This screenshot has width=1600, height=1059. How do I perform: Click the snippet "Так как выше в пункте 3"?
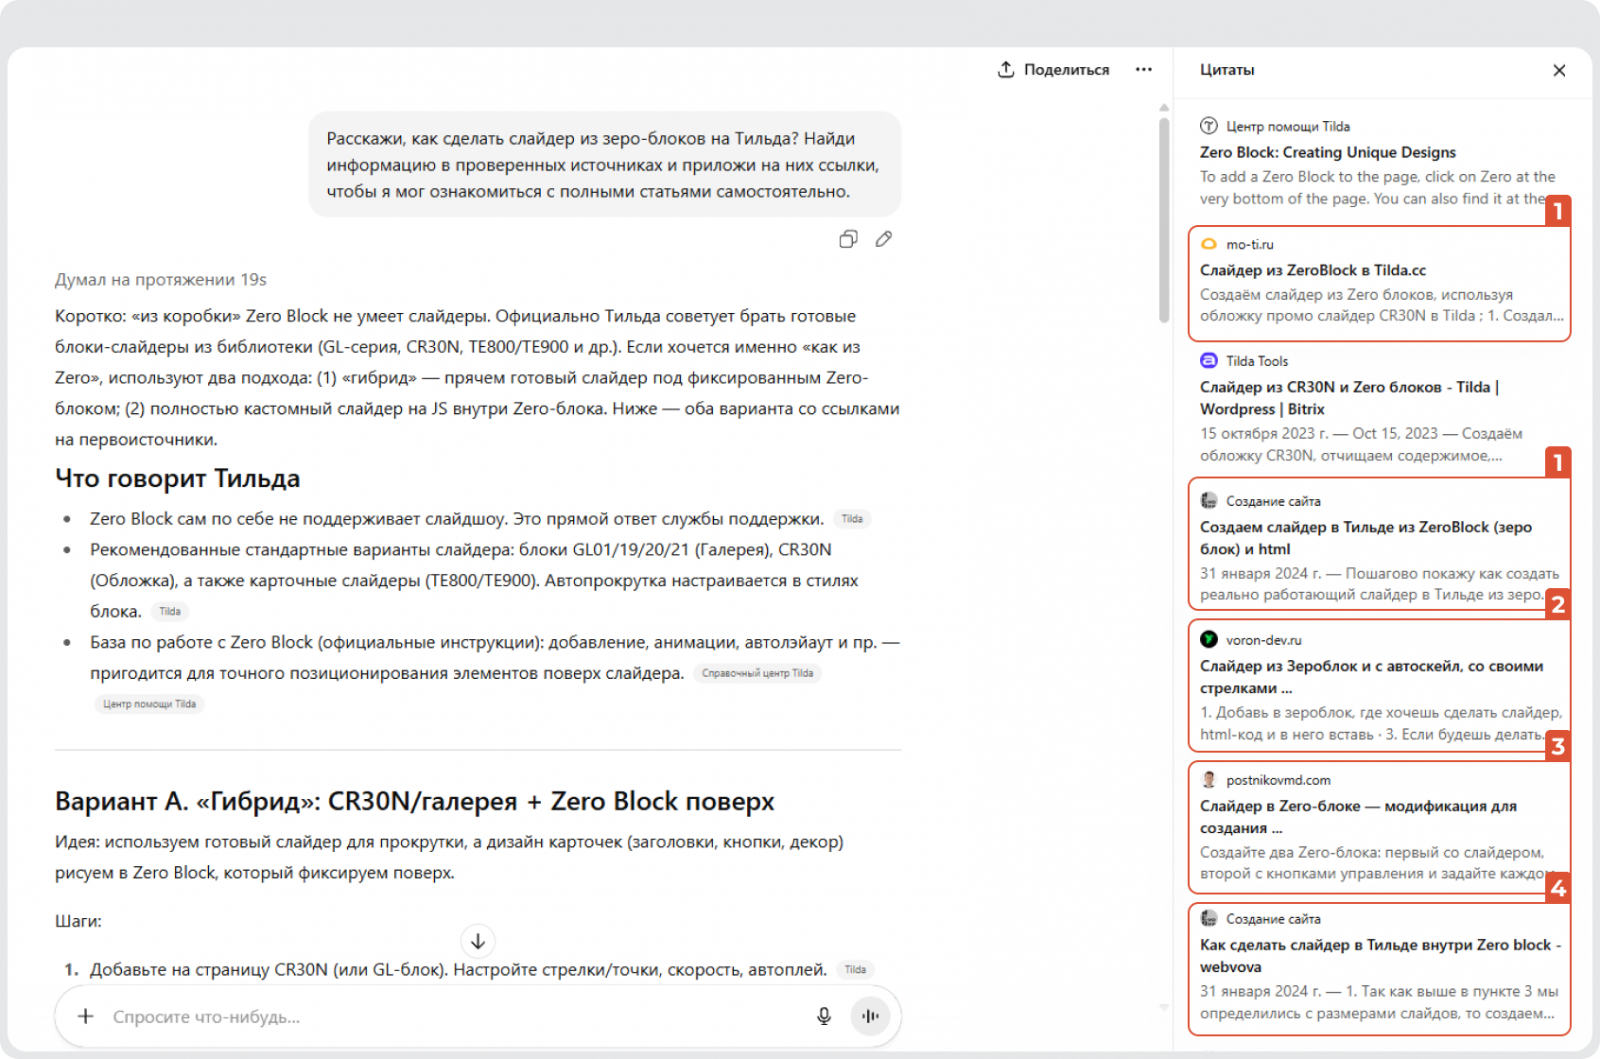pos(1379,1002)
